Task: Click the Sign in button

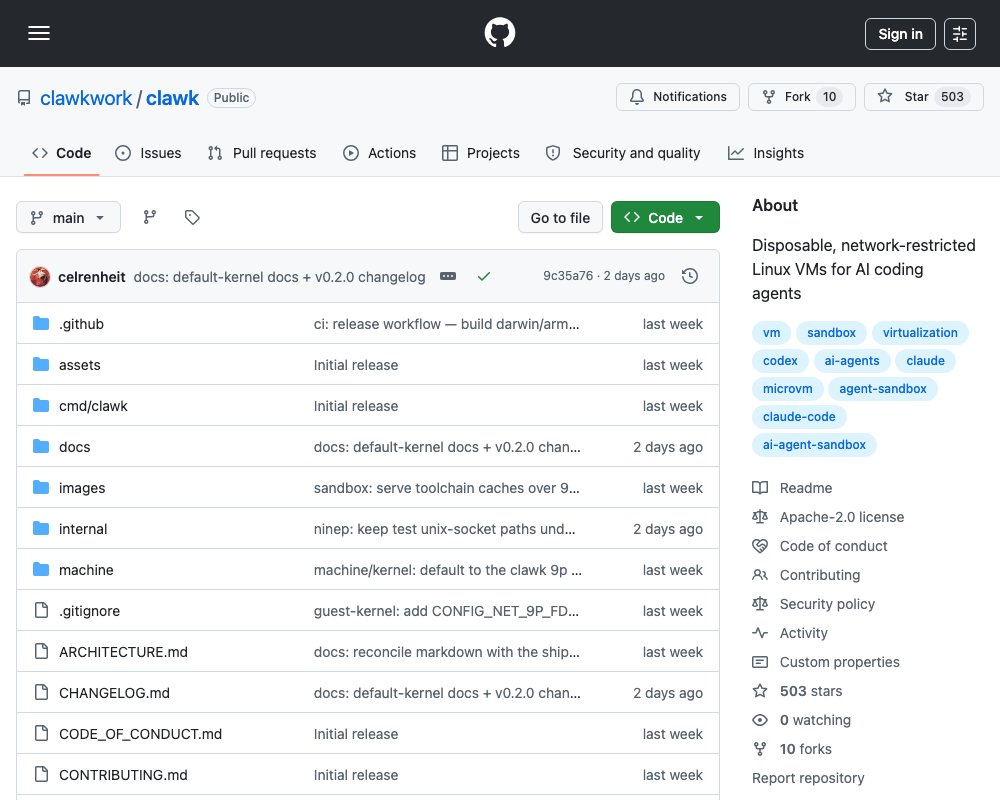Action: (900, 34)
